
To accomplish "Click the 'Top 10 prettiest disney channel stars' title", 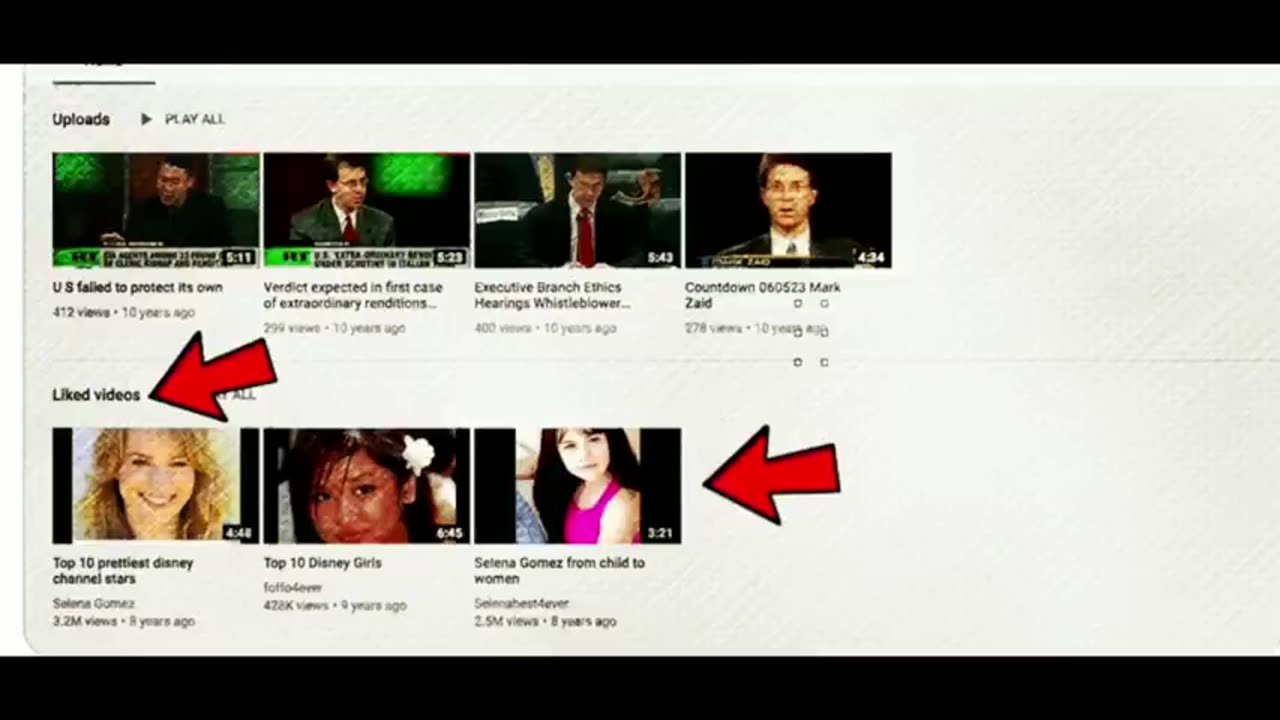I will [123, 571].
